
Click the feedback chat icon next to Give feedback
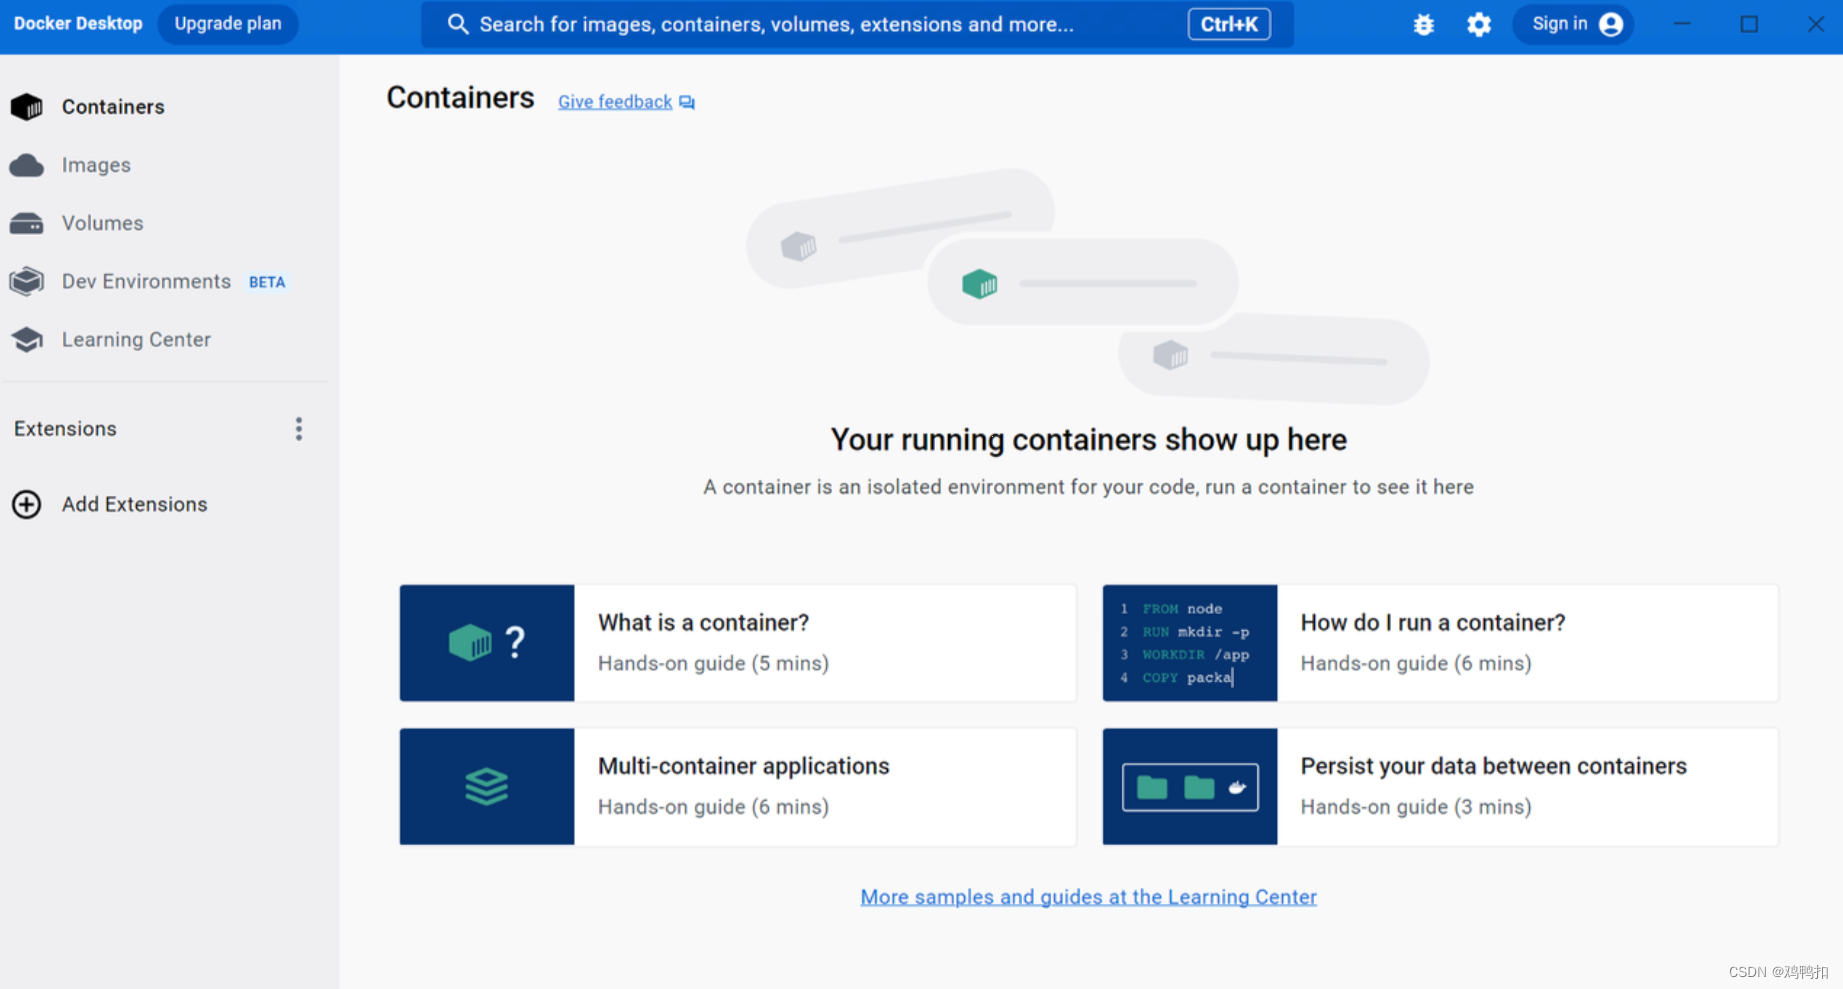(x=687, y=102)
